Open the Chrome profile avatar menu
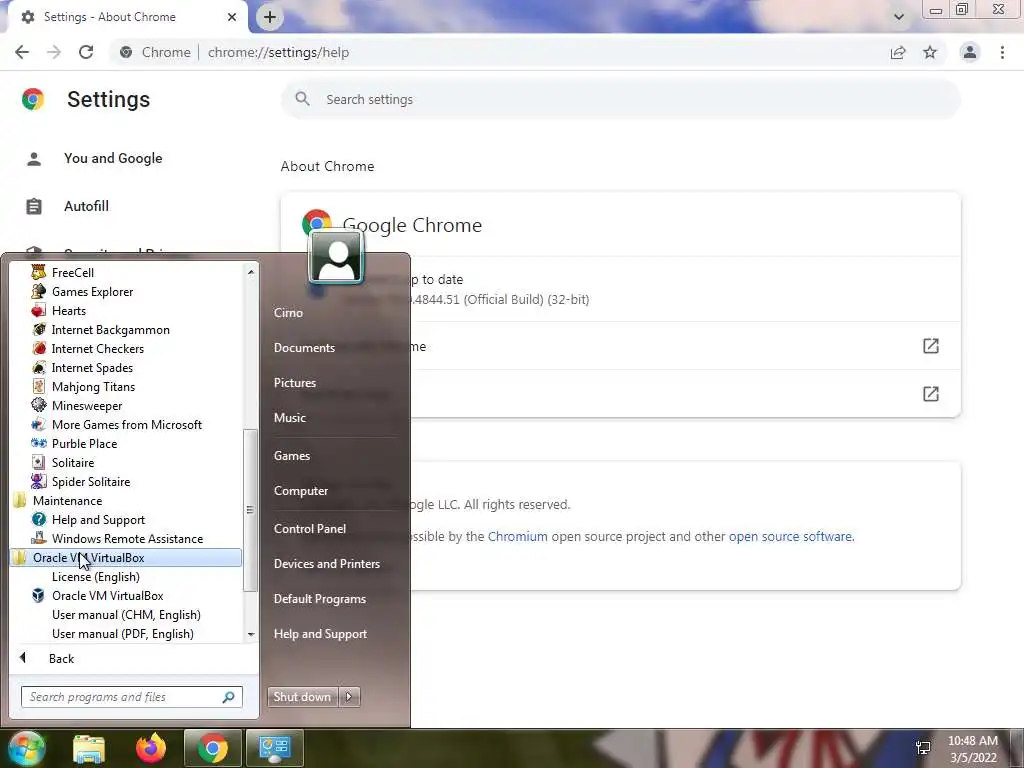This screenshot has width=1024, height=768. click(x=970, y=52)
